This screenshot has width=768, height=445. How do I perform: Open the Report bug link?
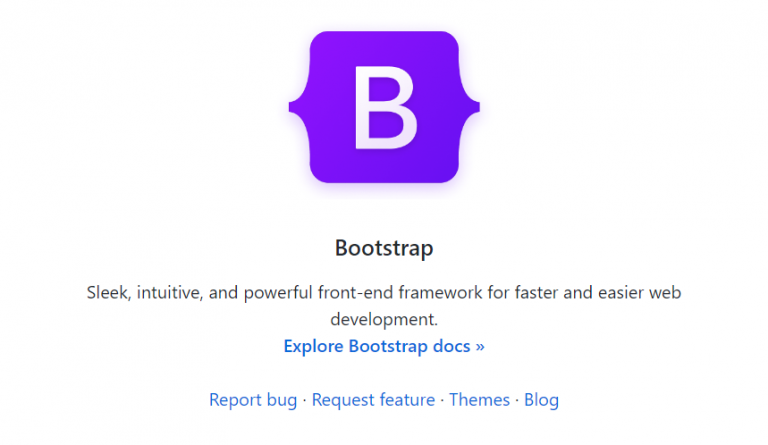click(x=253, y=400)
